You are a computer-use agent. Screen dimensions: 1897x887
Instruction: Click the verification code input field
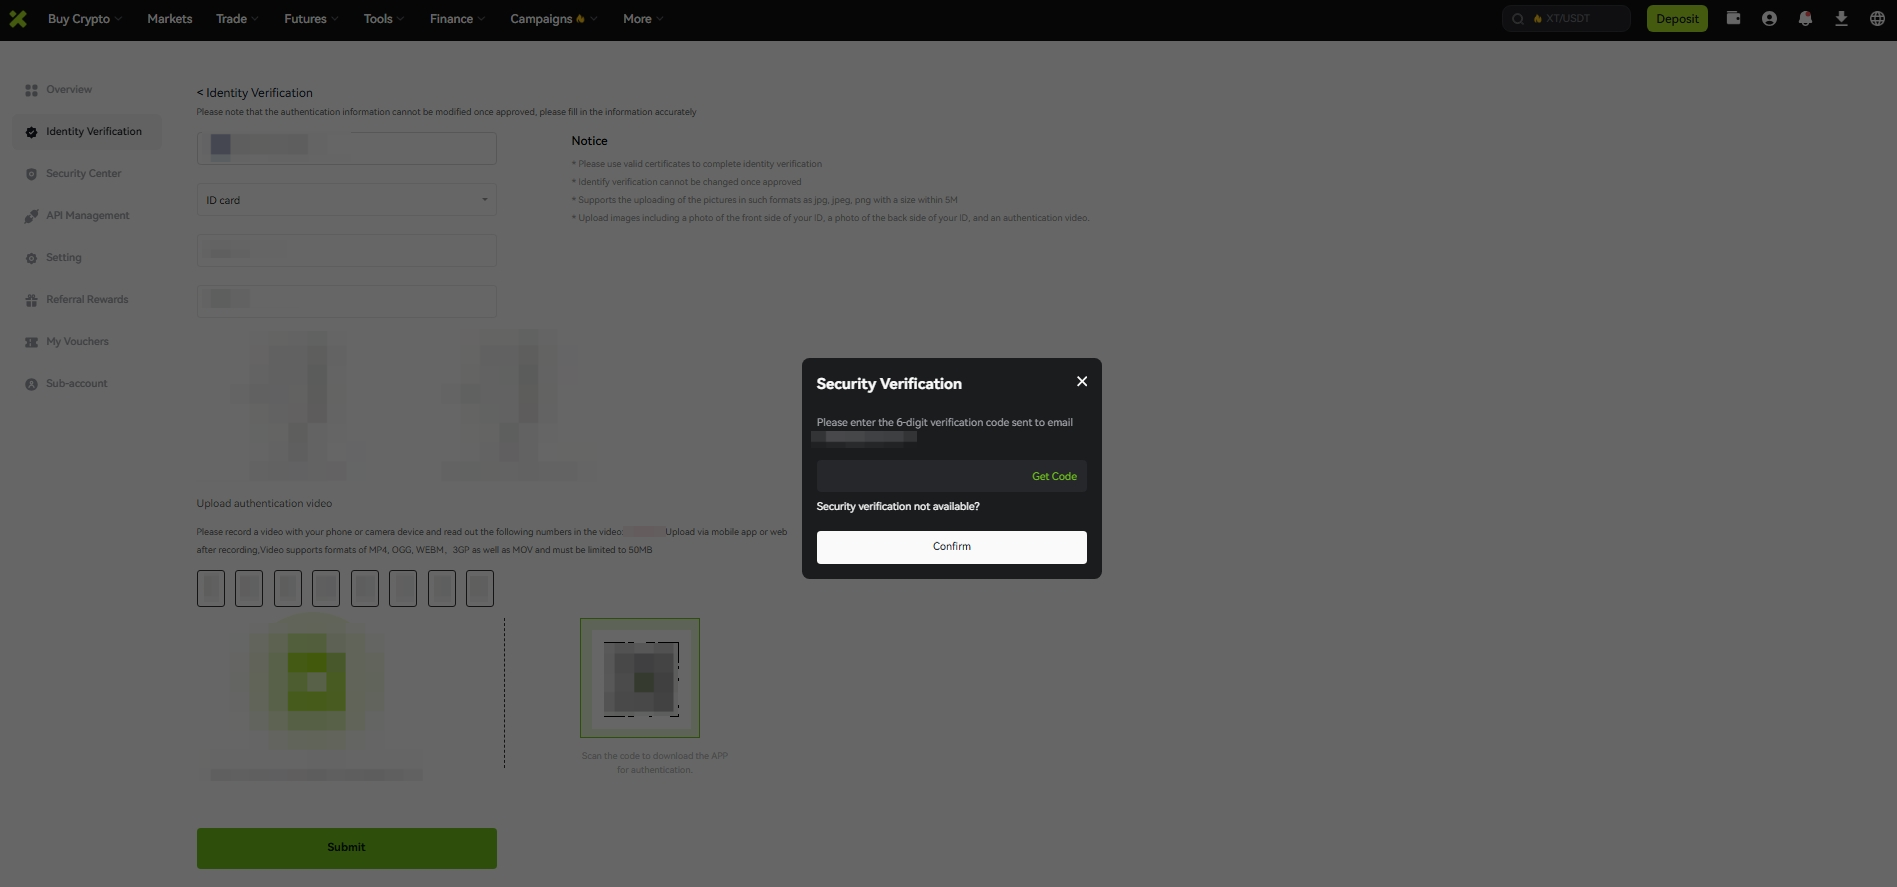click(x=920, y=477)
